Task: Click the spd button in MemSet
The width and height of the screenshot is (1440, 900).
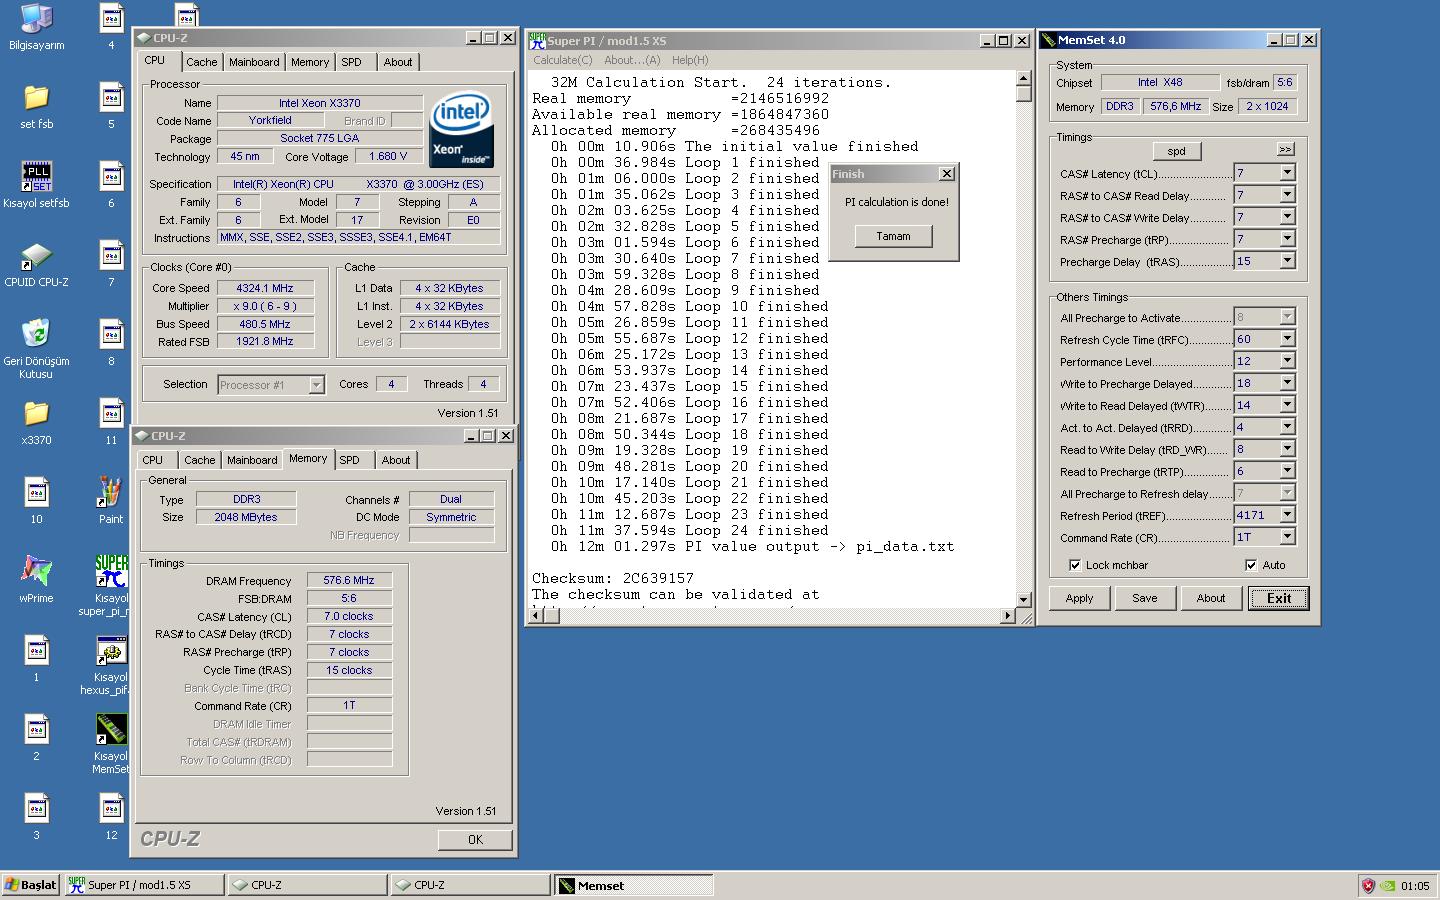Action: pos(1177,151)
